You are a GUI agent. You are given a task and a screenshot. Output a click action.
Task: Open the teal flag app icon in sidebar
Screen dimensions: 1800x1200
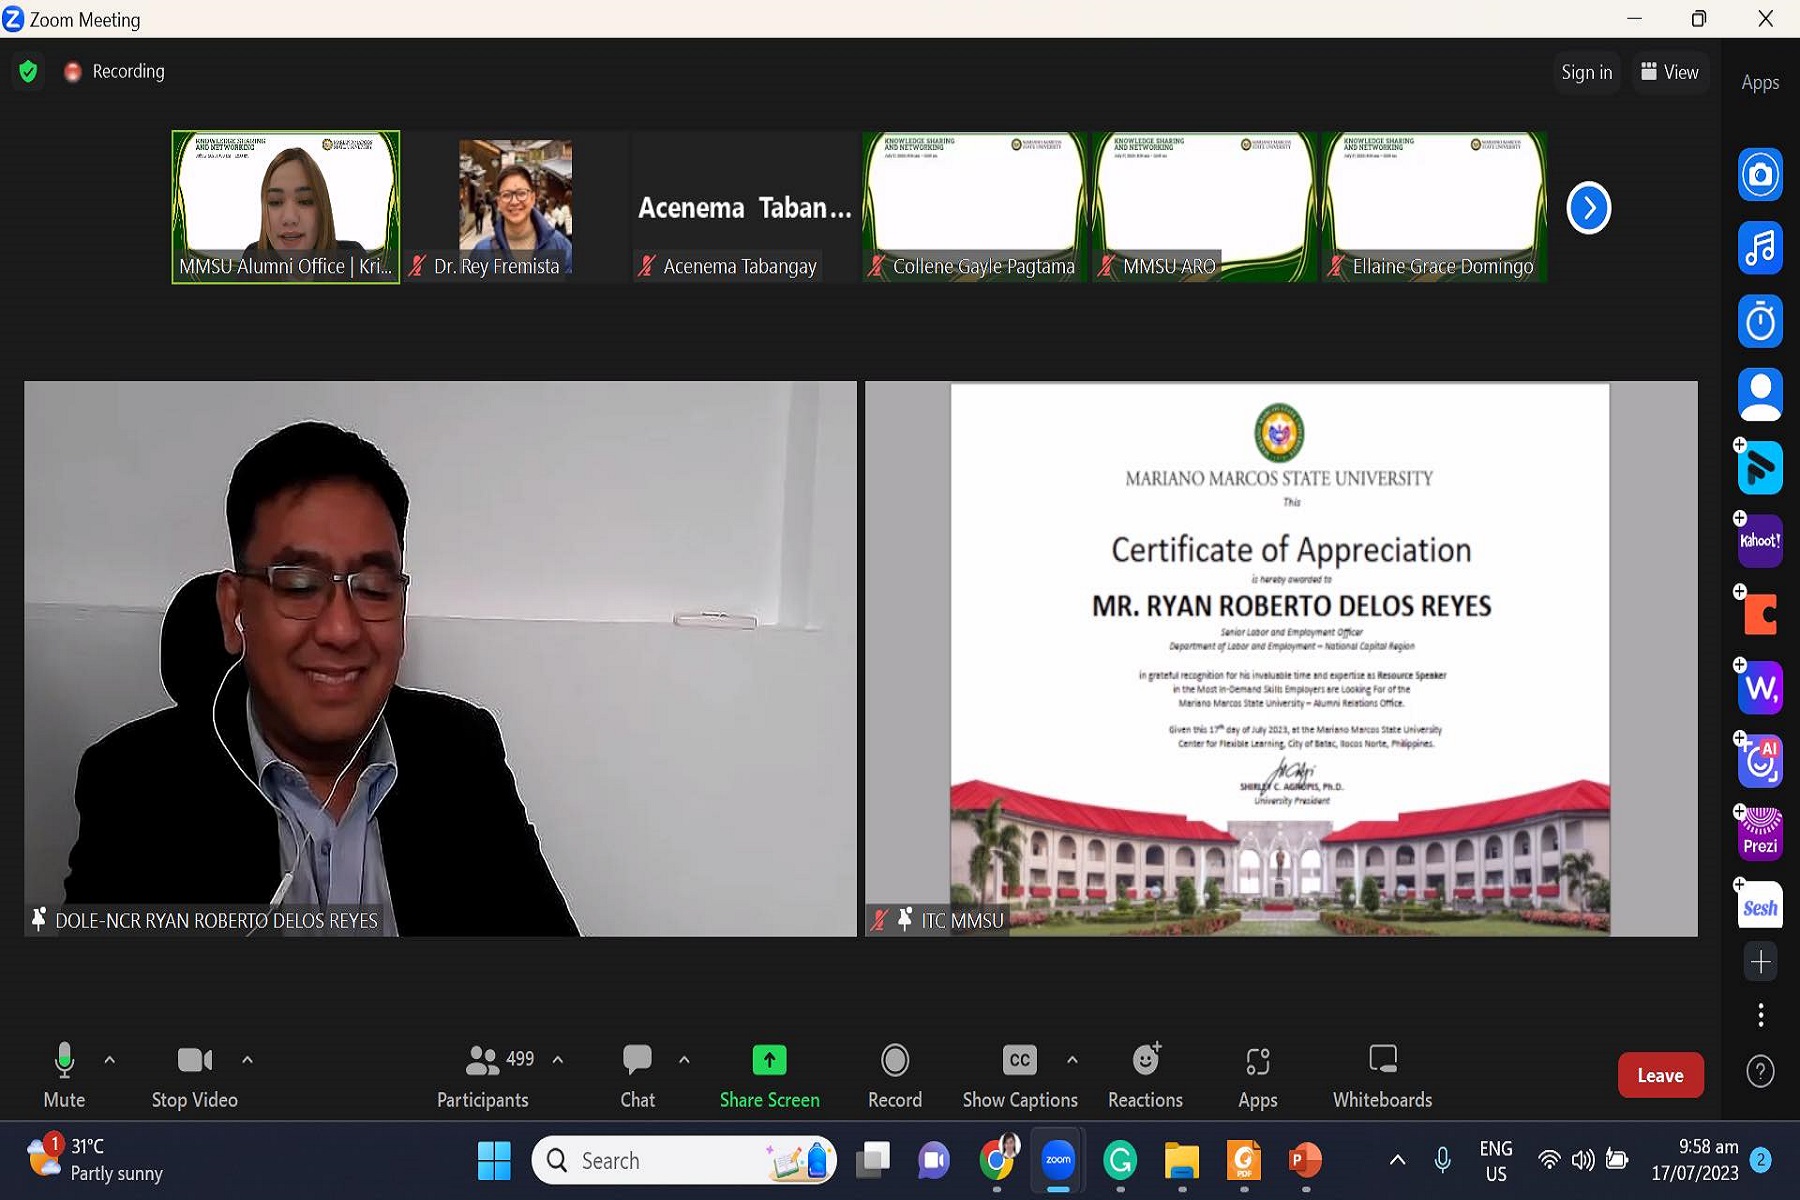click(x=1760, y=468)
